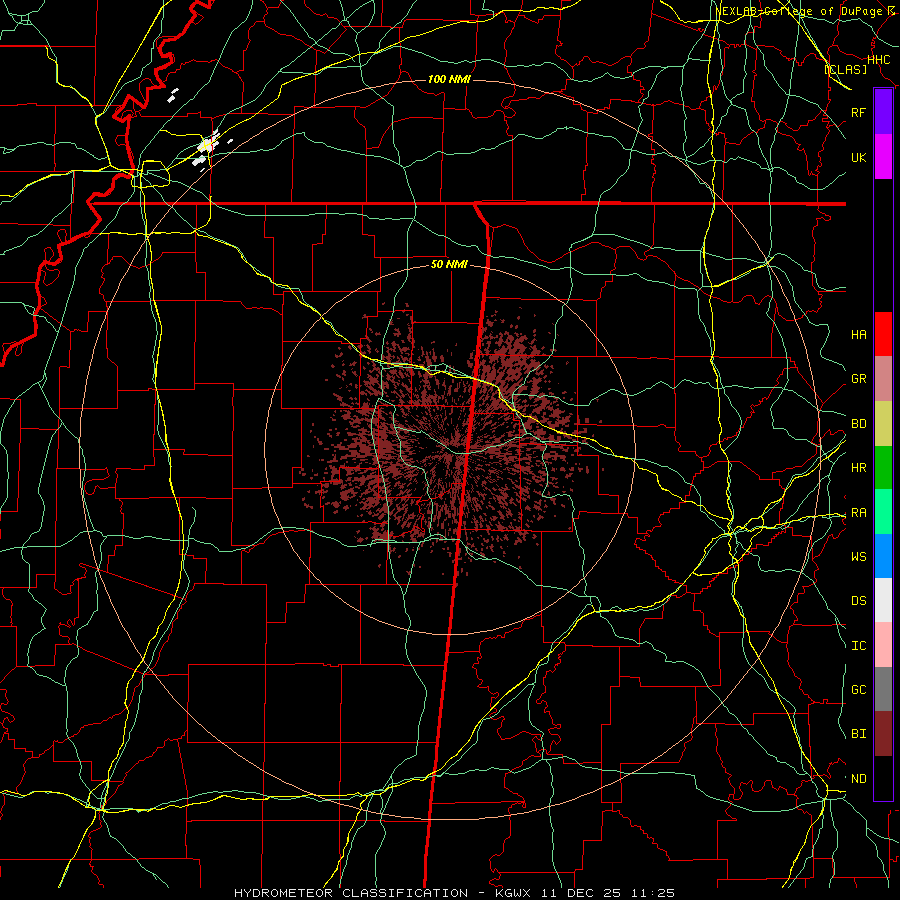Click the Hydrometeor Classification KGWX title text
The width and height of the screenshot is (900, 900).
coord(454,893)
